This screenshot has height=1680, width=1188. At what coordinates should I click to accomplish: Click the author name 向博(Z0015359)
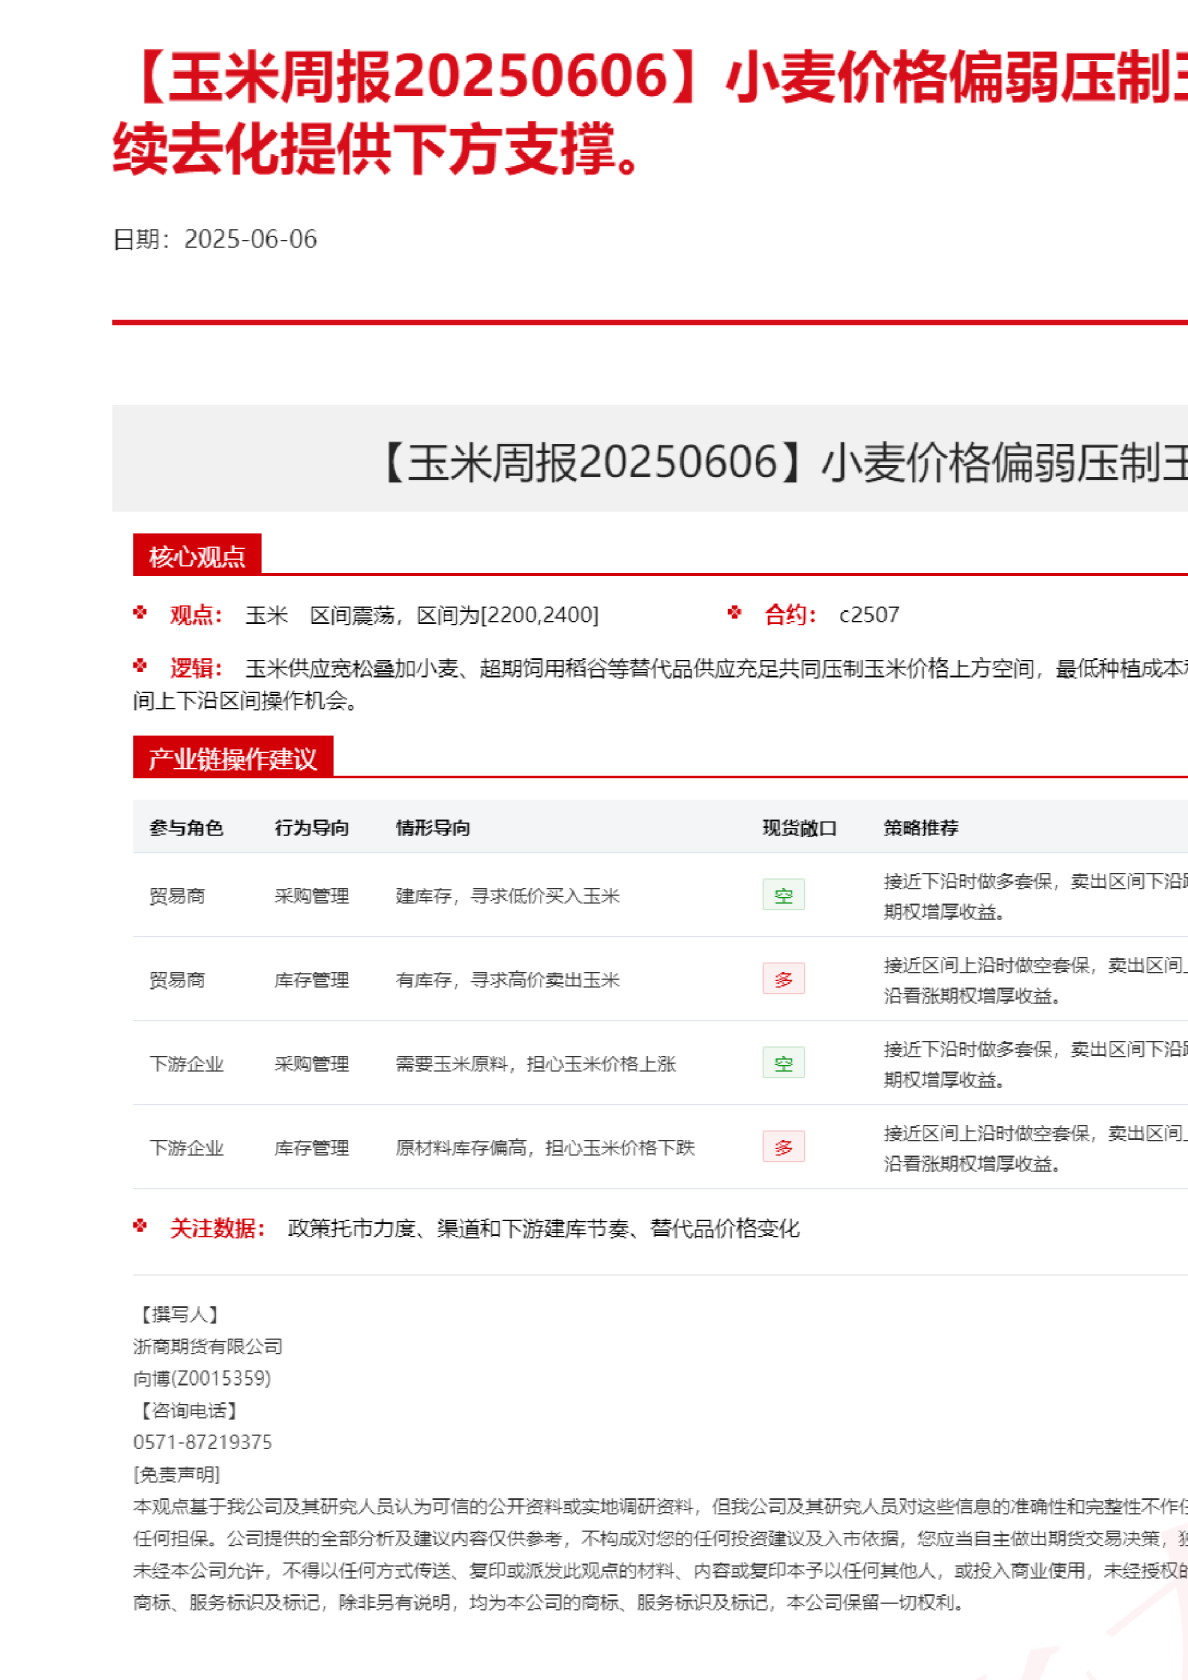(202, 1378)
